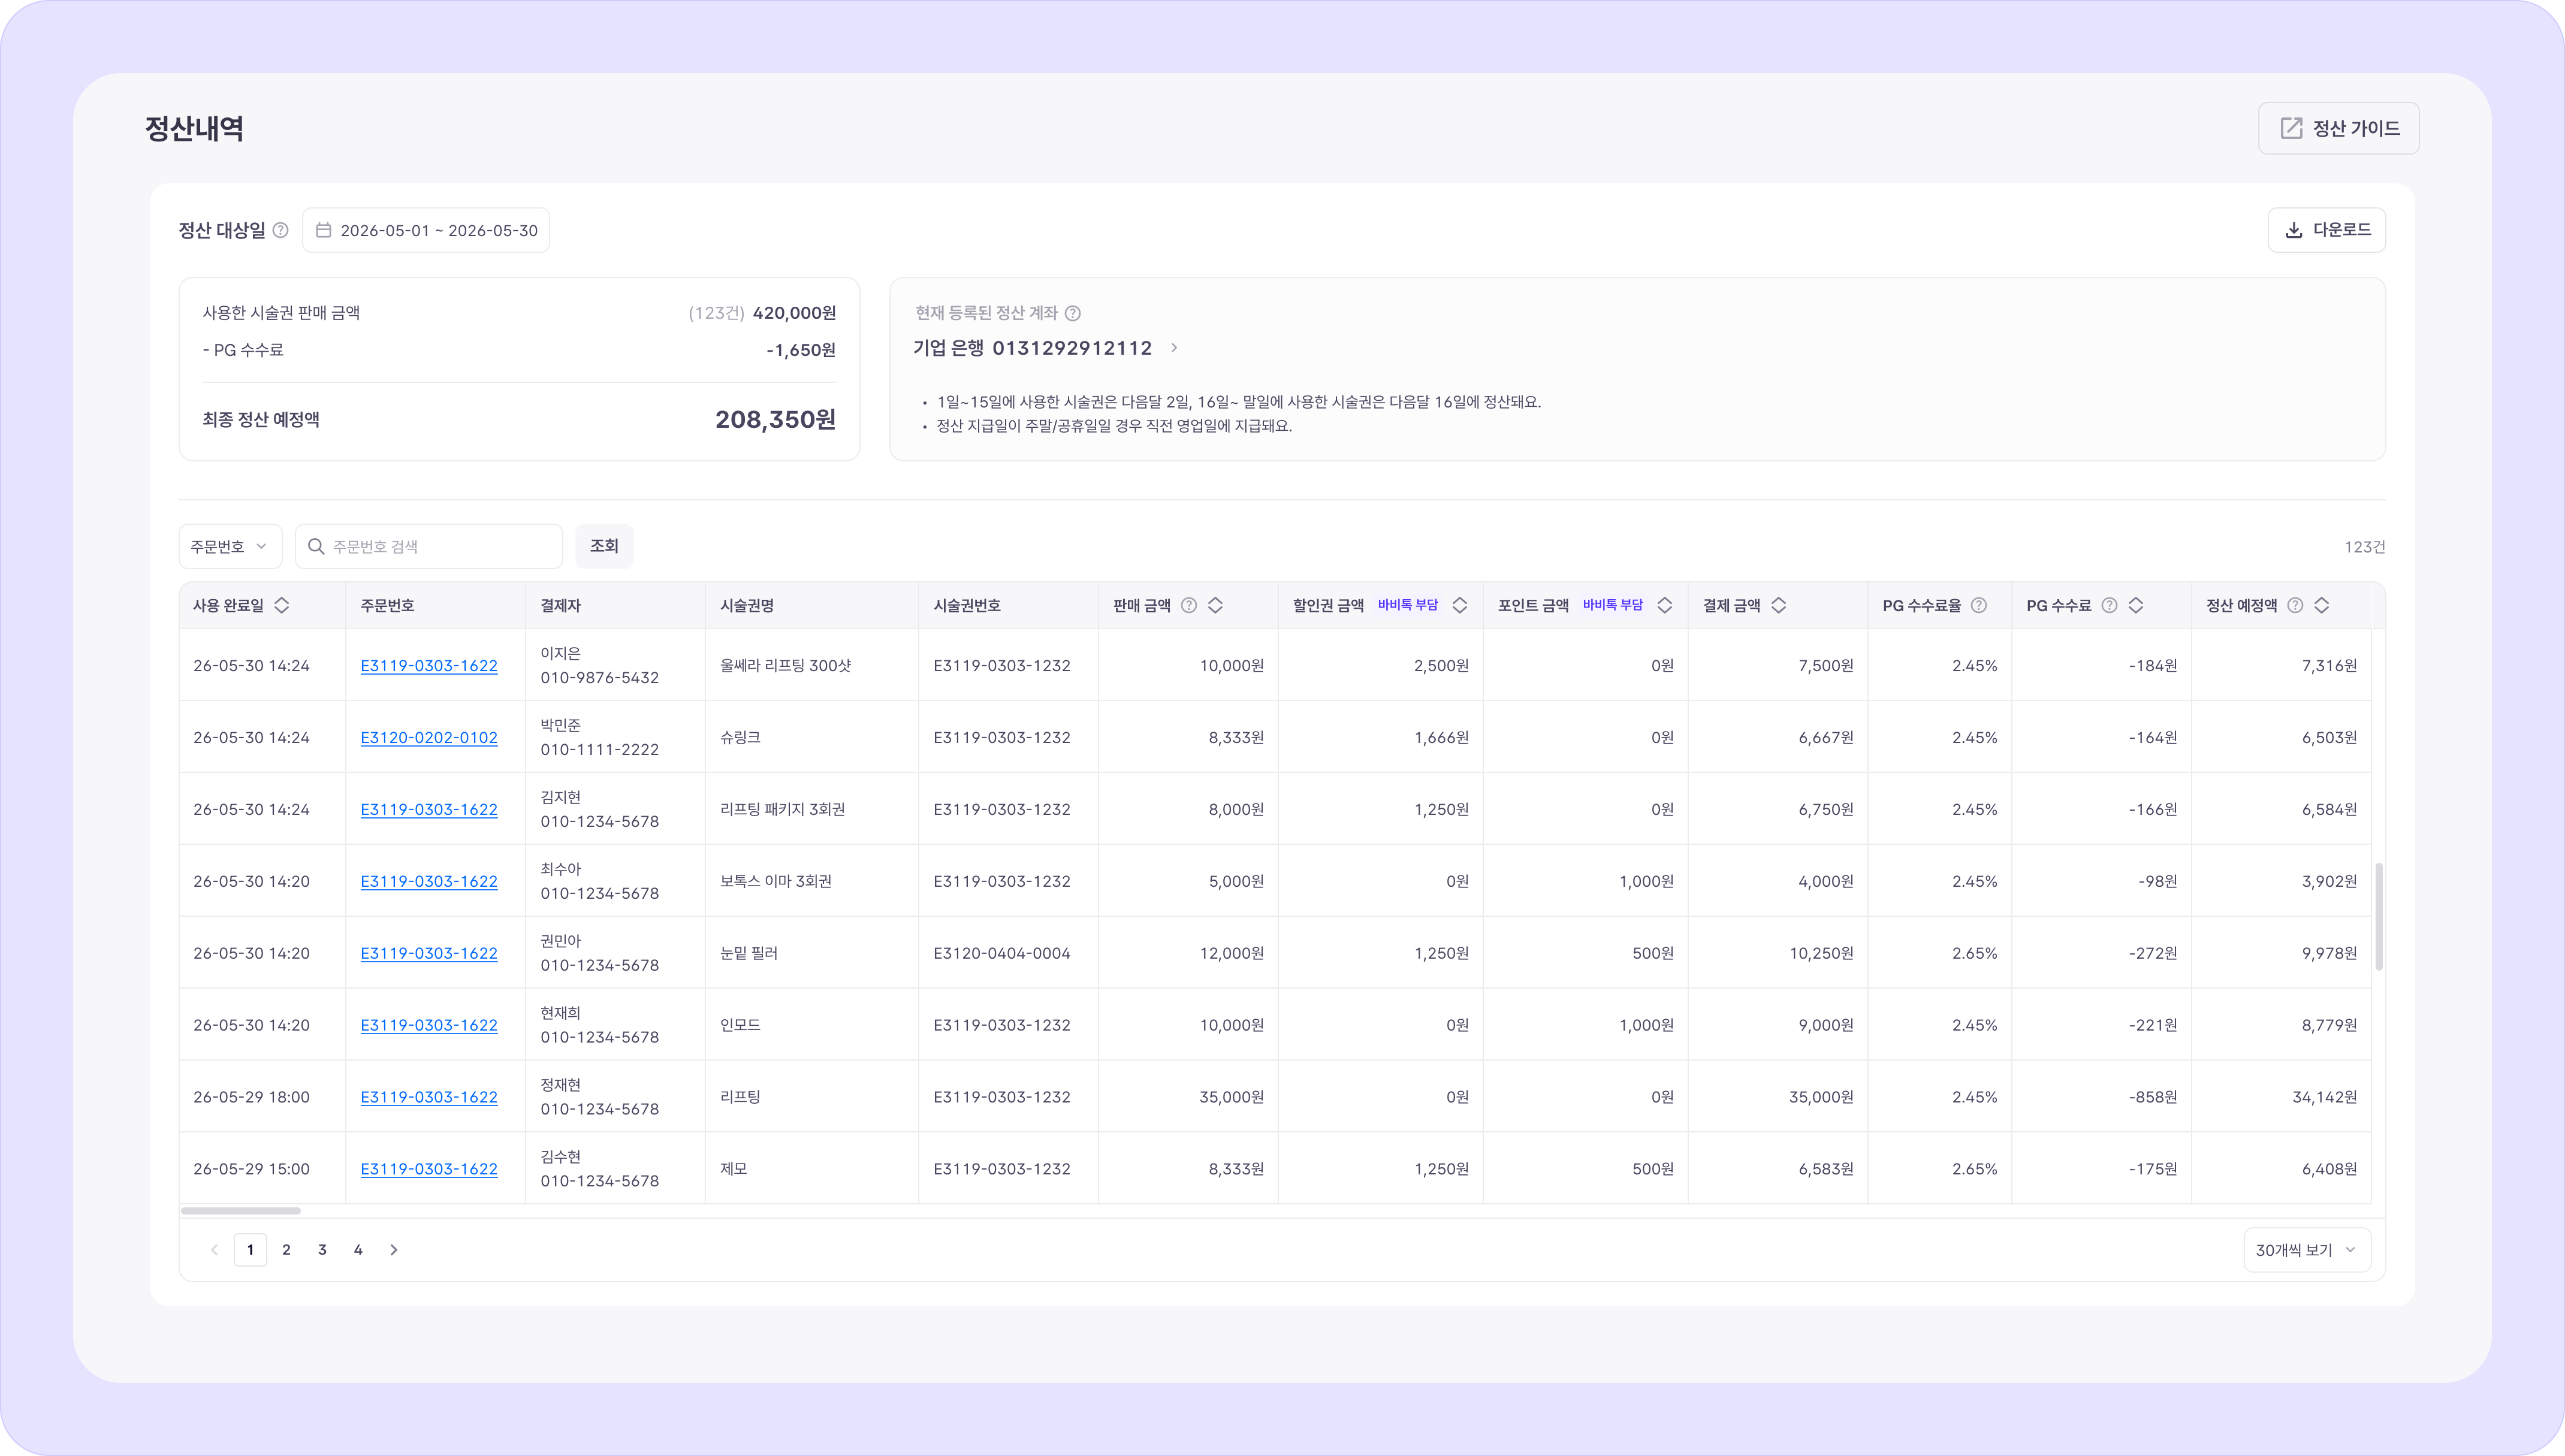Click help icon beside 현재 등록된 정산 계좌
The height and width of the screenshot is (1456, 2565).
pos(1073,313)
